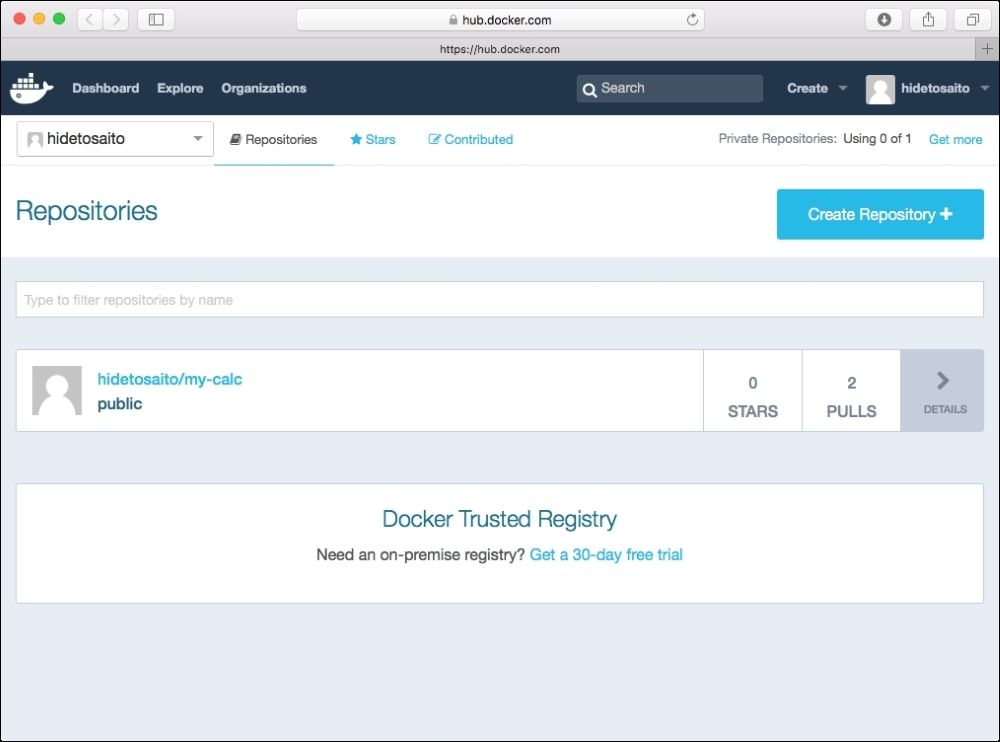Reload the page with the refresh icon
This screenshot has width=1000, height=742.
[x=692, y=20]
